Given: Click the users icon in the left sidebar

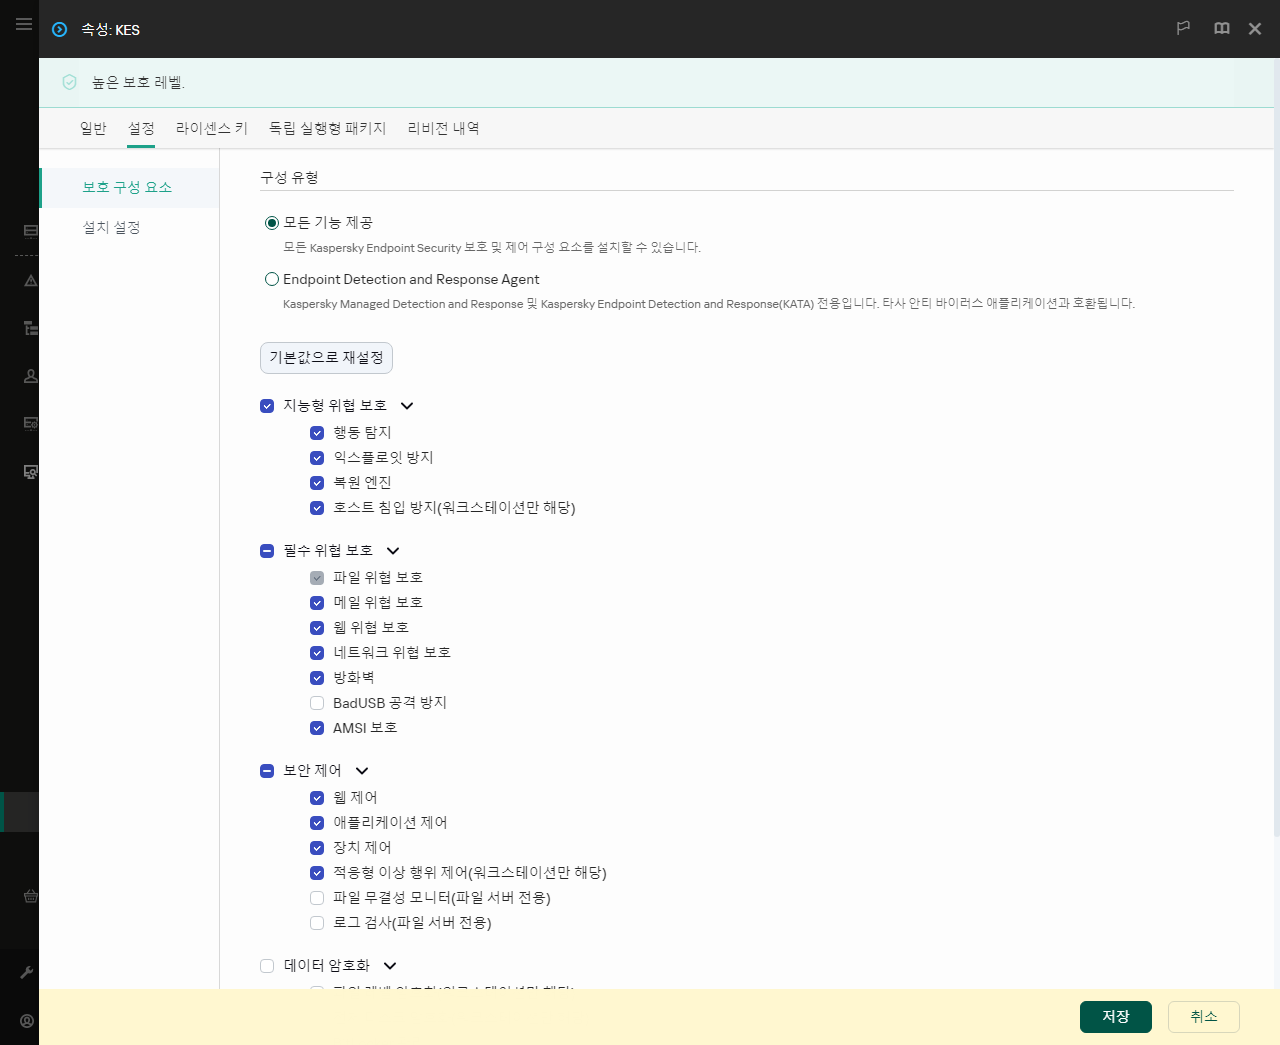Looking at the screenshot, I should (x=29, y=375).
